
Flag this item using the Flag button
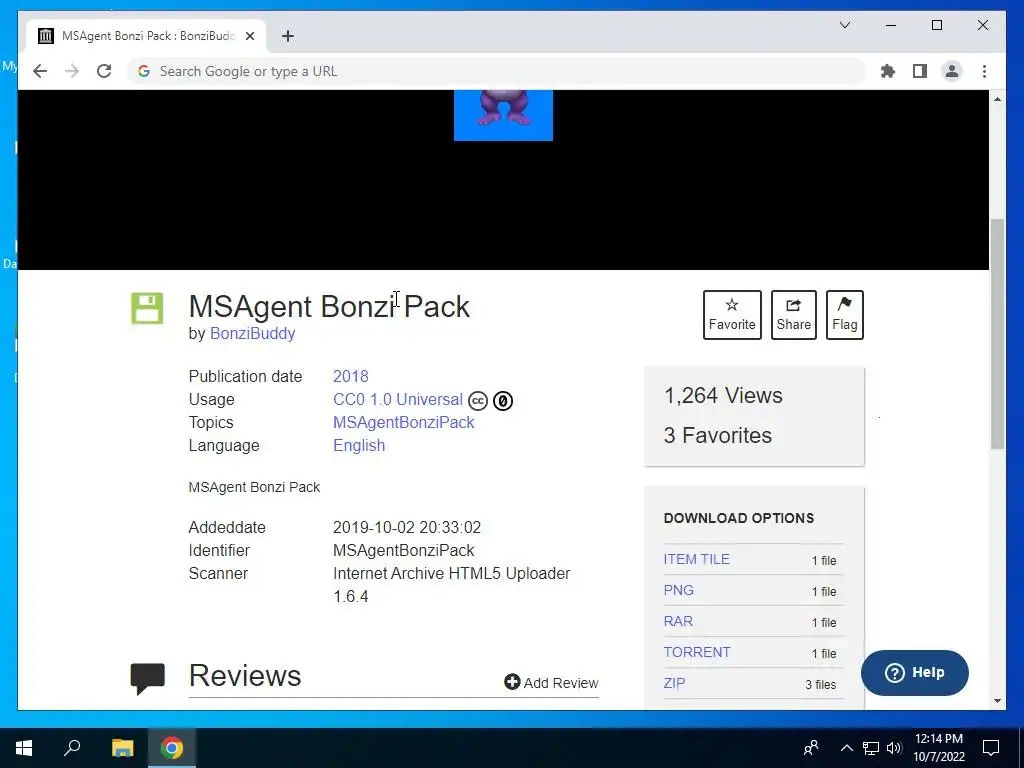[x=844, y=315]
